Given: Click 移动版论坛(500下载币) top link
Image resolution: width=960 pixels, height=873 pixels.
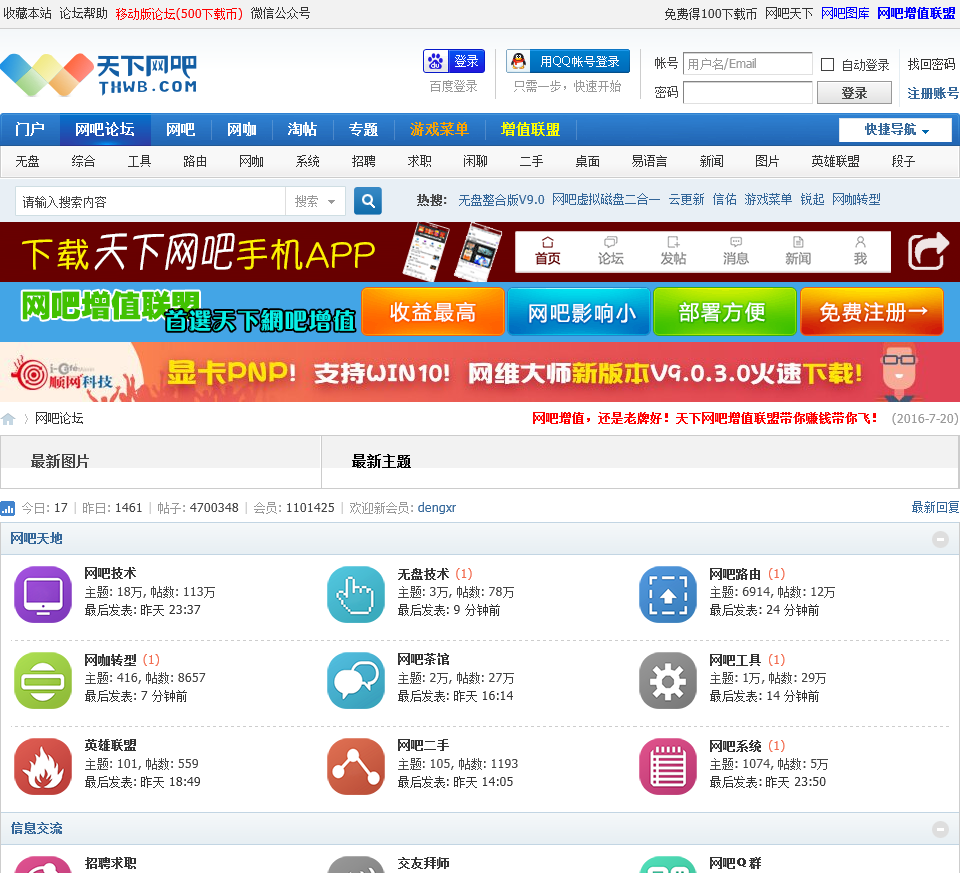Looking at the screenshot, I should 179,13.
